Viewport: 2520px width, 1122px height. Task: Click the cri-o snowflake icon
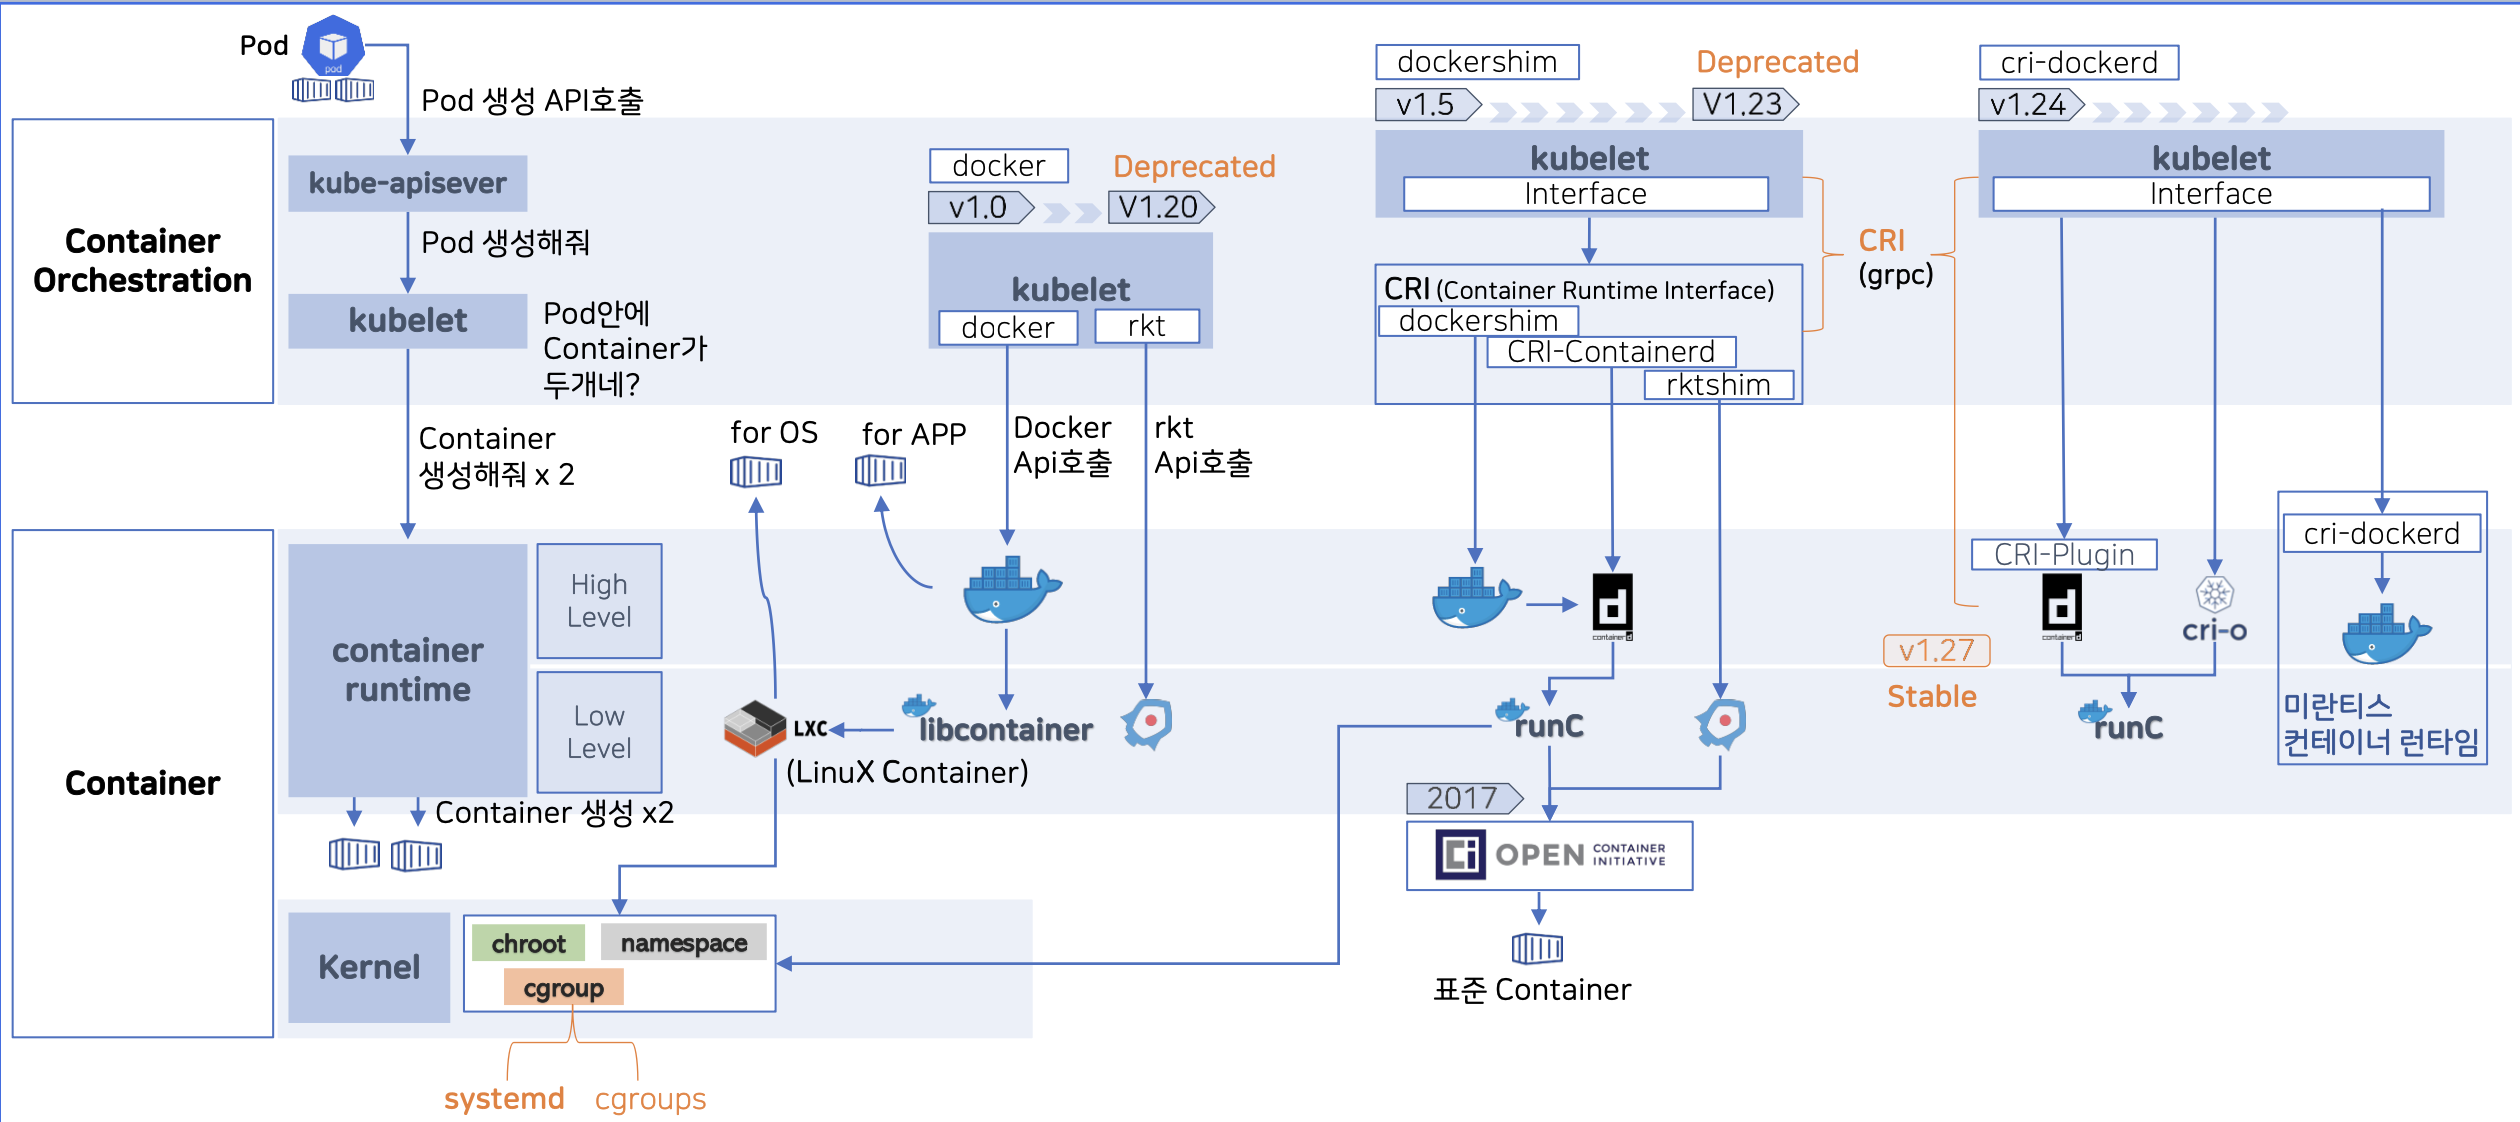2214,594
